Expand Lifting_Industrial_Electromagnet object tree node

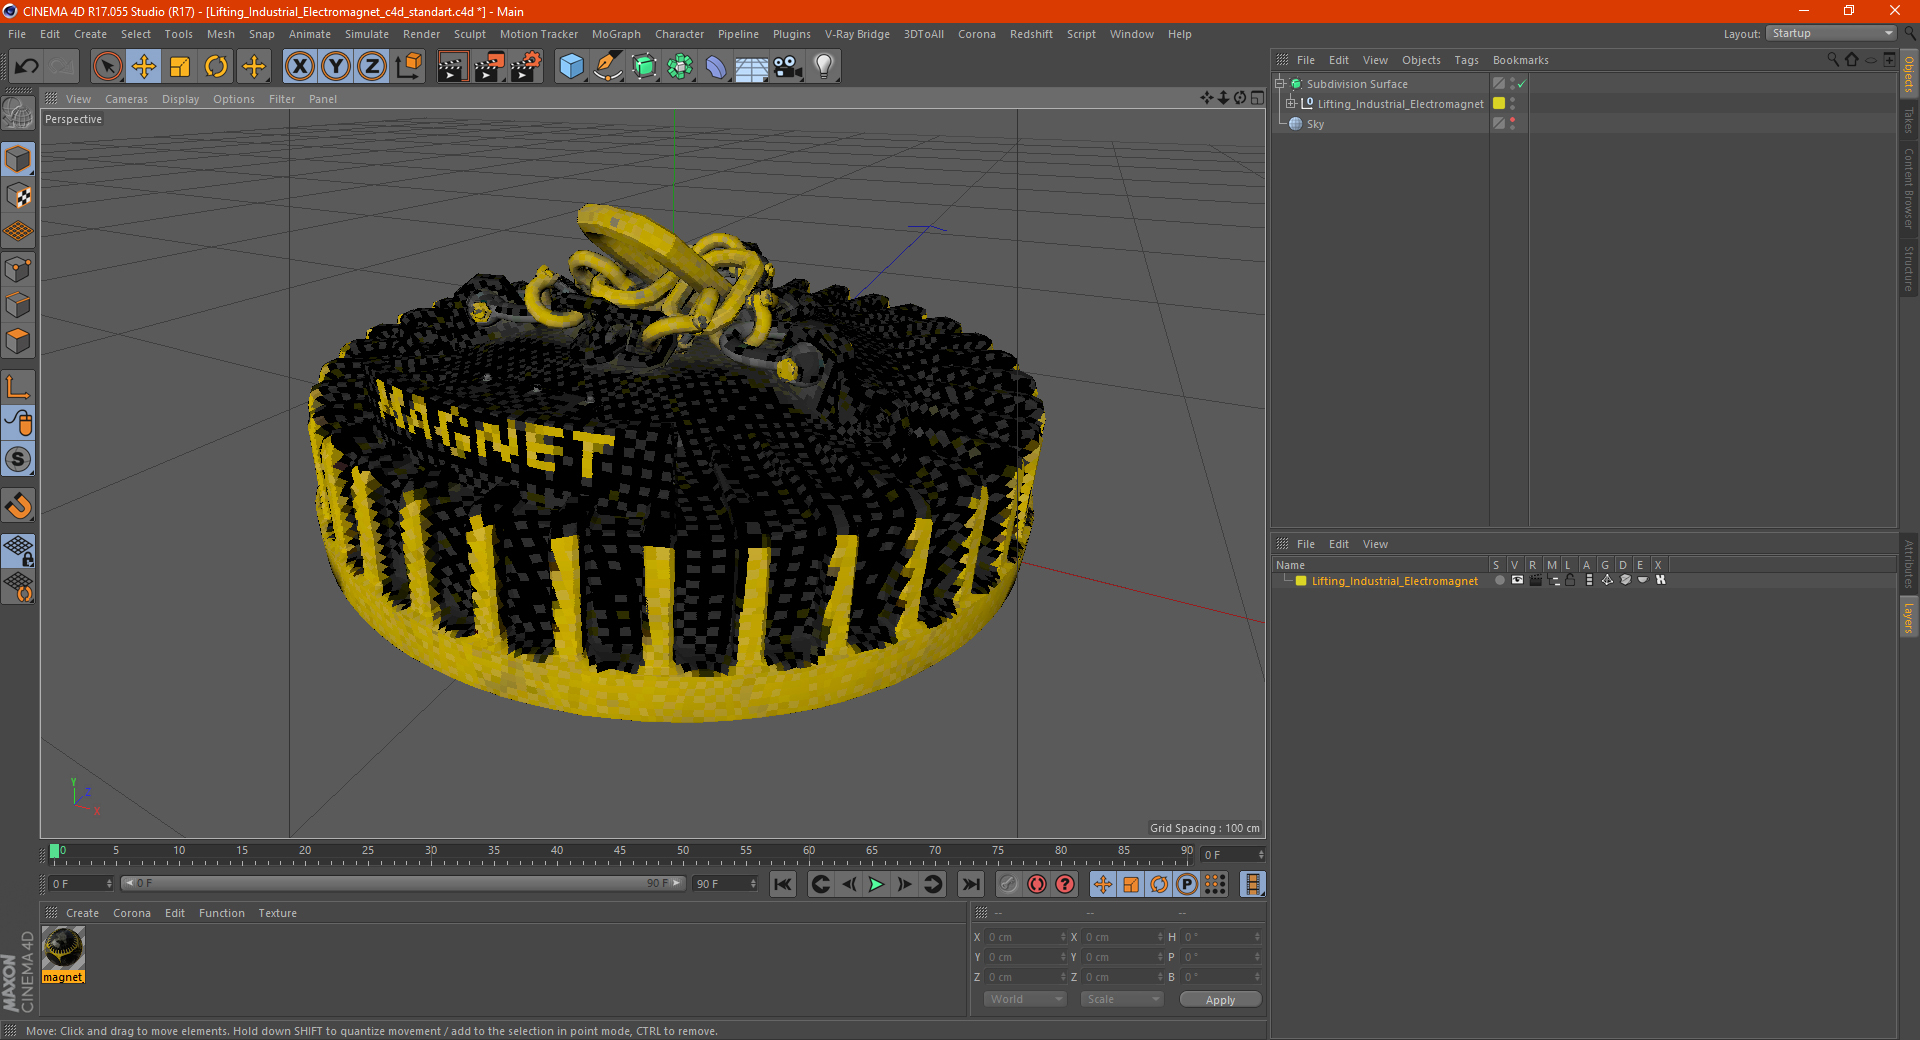pos(1291,104)
